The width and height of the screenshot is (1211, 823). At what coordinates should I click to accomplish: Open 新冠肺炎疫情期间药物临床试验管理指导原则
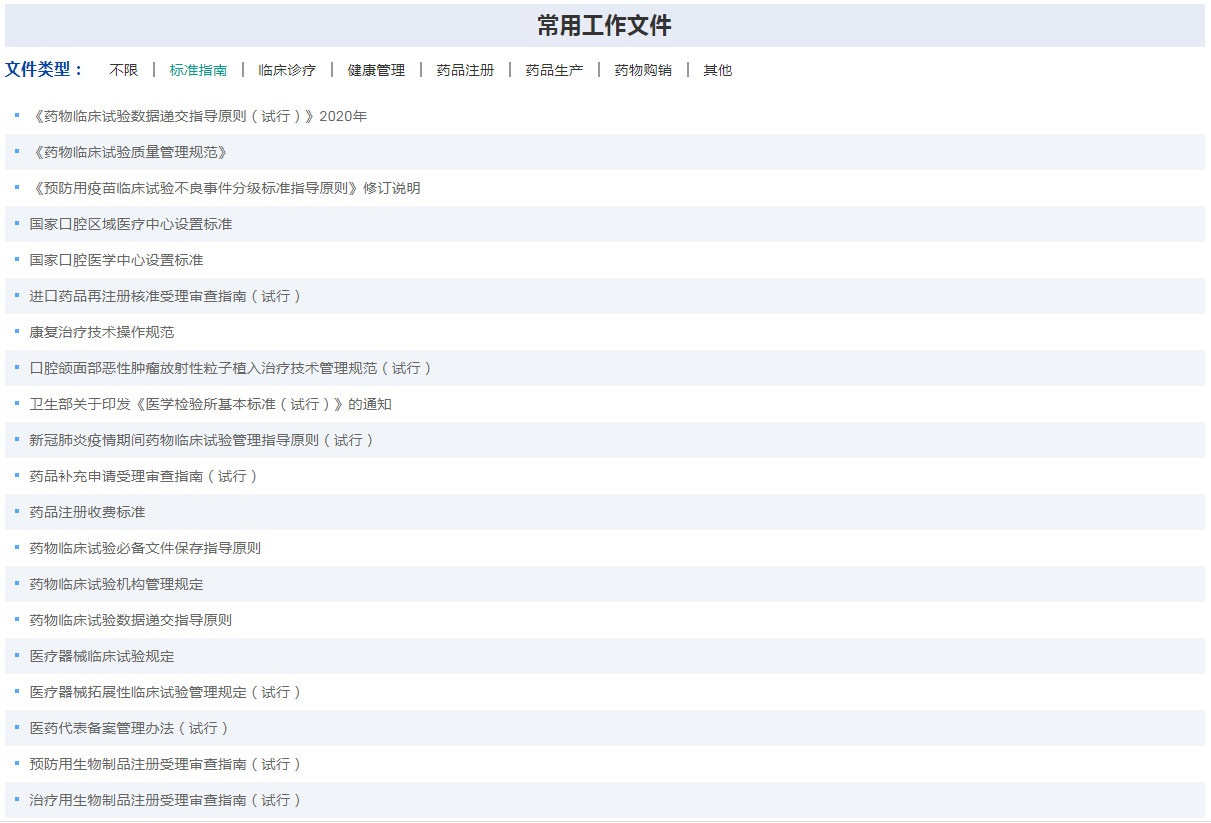click(x=201, y=440)
